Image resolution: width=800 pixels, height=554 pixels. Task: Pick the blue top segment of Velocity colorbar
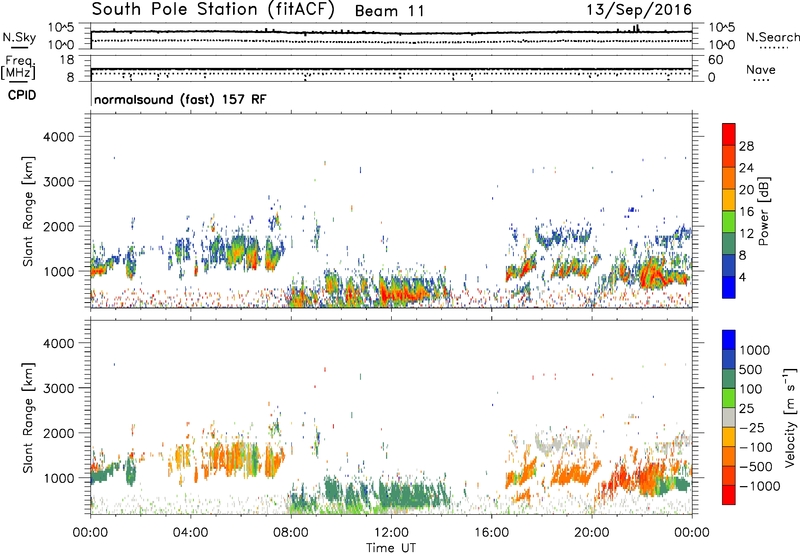[x=729, y=340]
